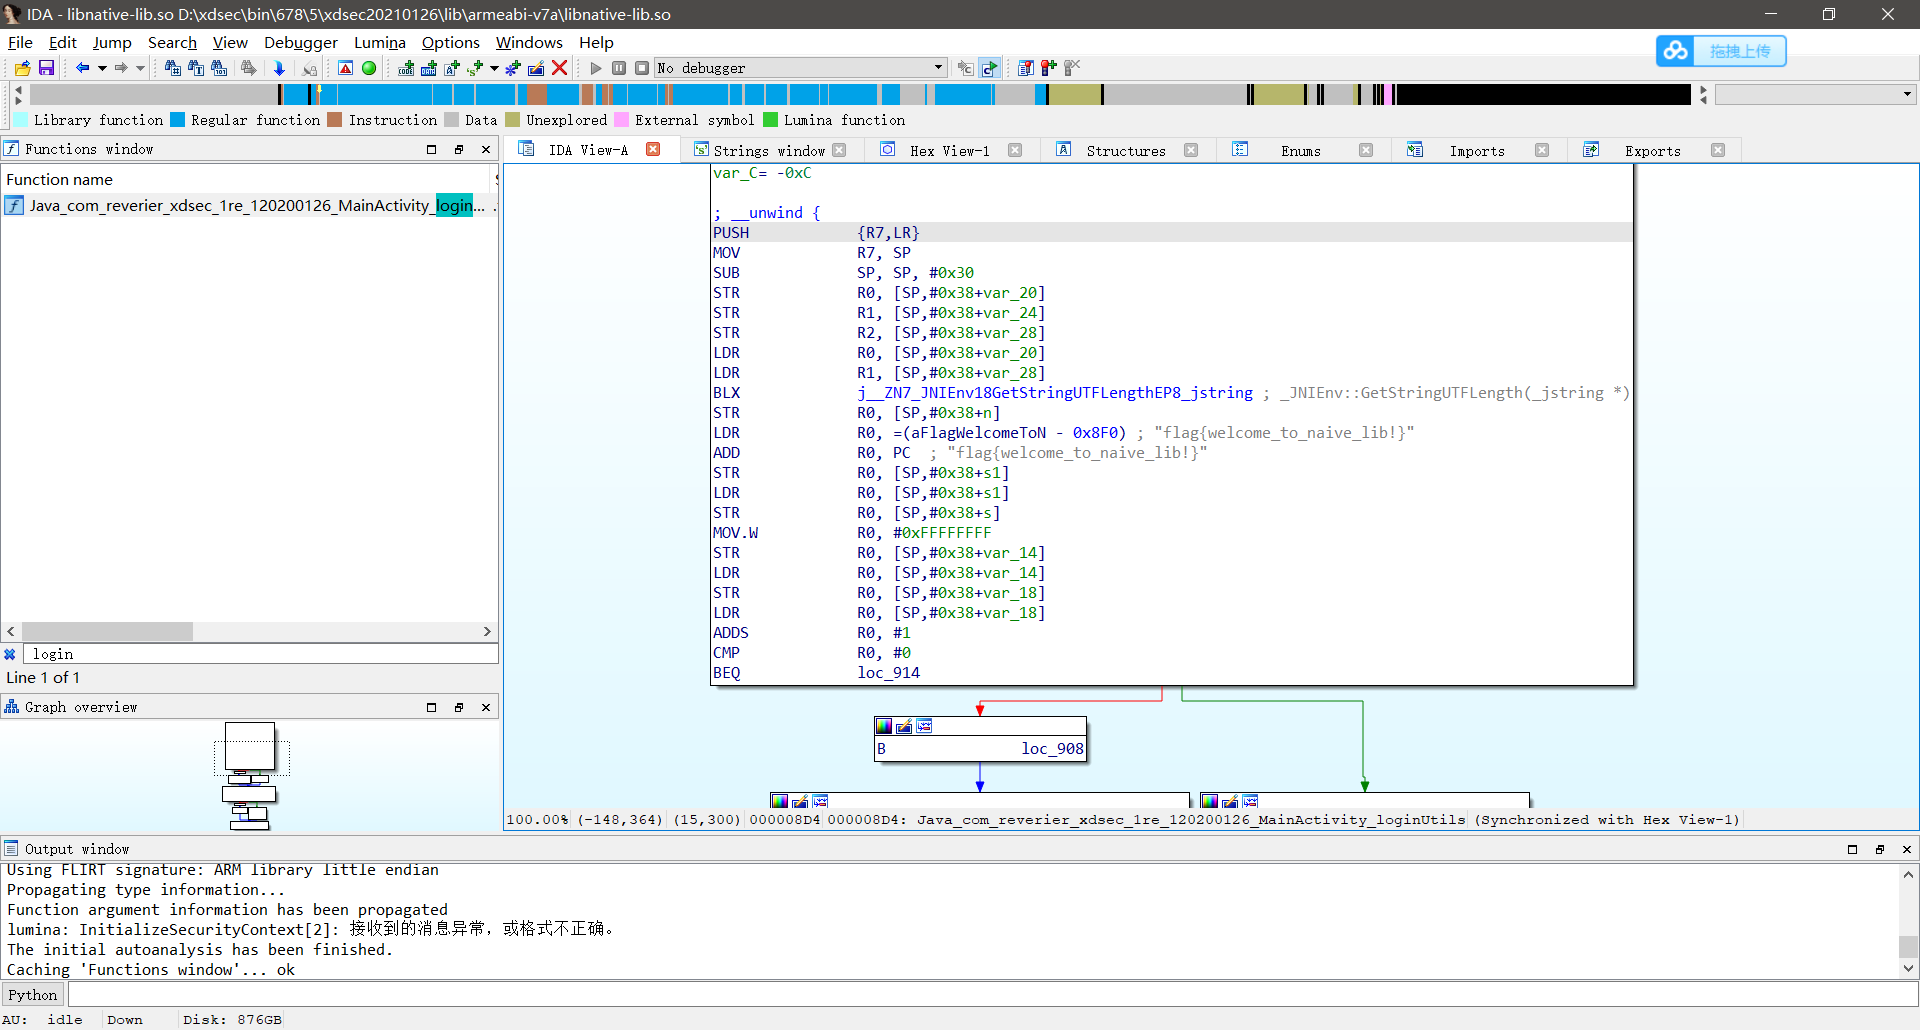Close the Output window panel
1920x1030 pixels.
pyautogui.click(x=1907, y=849)
